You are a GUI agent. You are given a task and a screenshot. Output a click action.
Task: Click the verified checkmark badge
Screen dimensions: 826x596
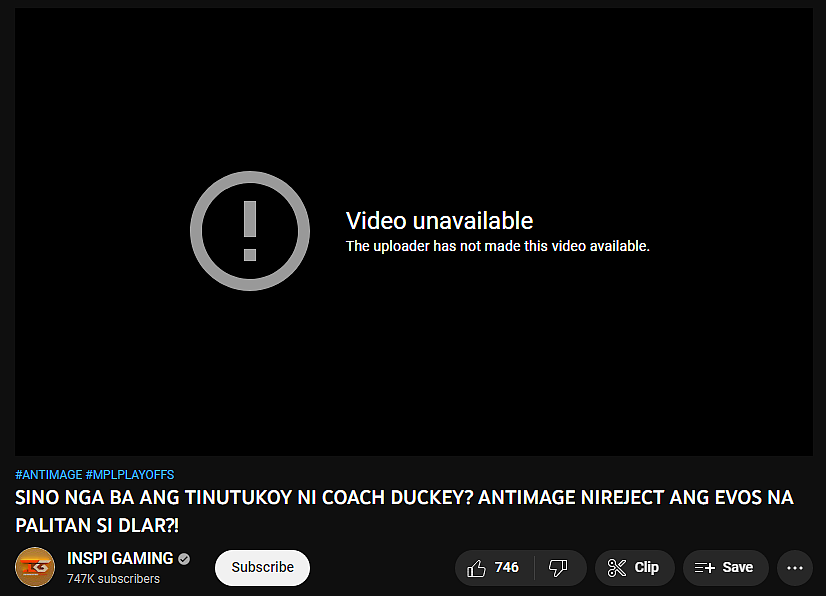pos(184,559)
